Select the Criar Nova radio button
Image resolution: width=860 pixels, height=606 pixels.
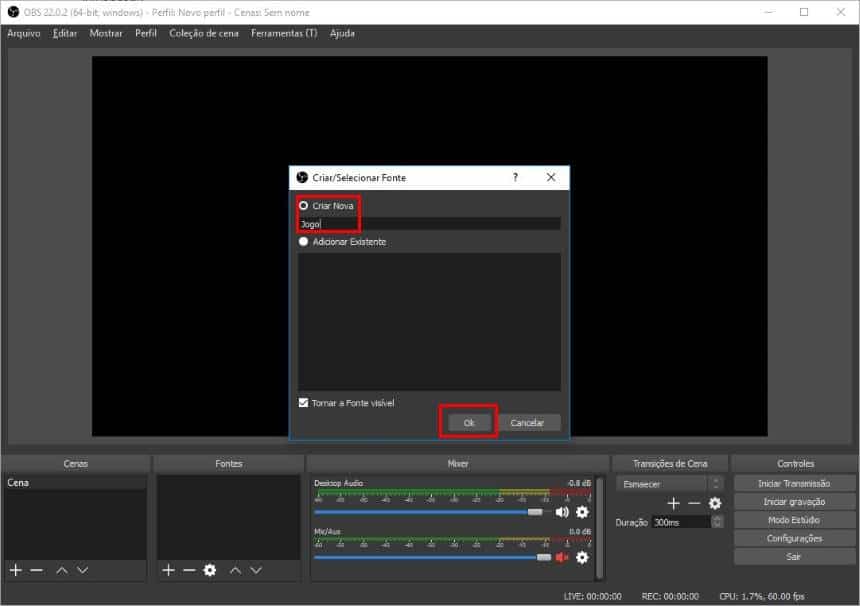click(x=303, y=206)
